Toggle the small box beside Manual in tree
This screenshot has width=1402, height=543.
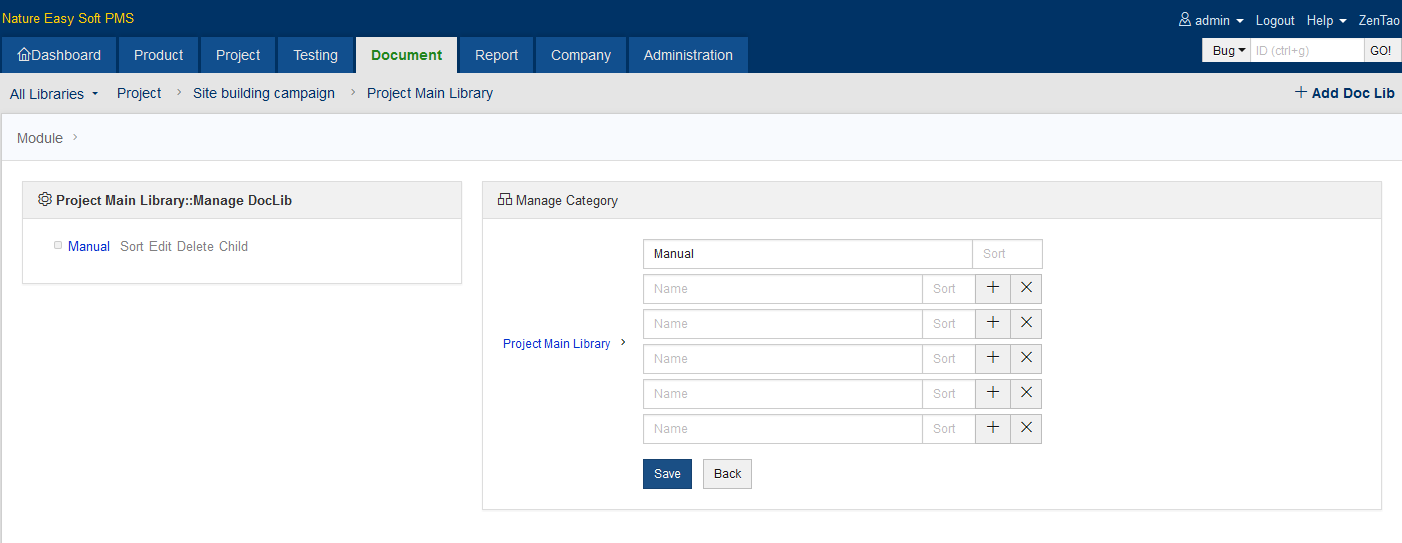[x=58, y=245]
